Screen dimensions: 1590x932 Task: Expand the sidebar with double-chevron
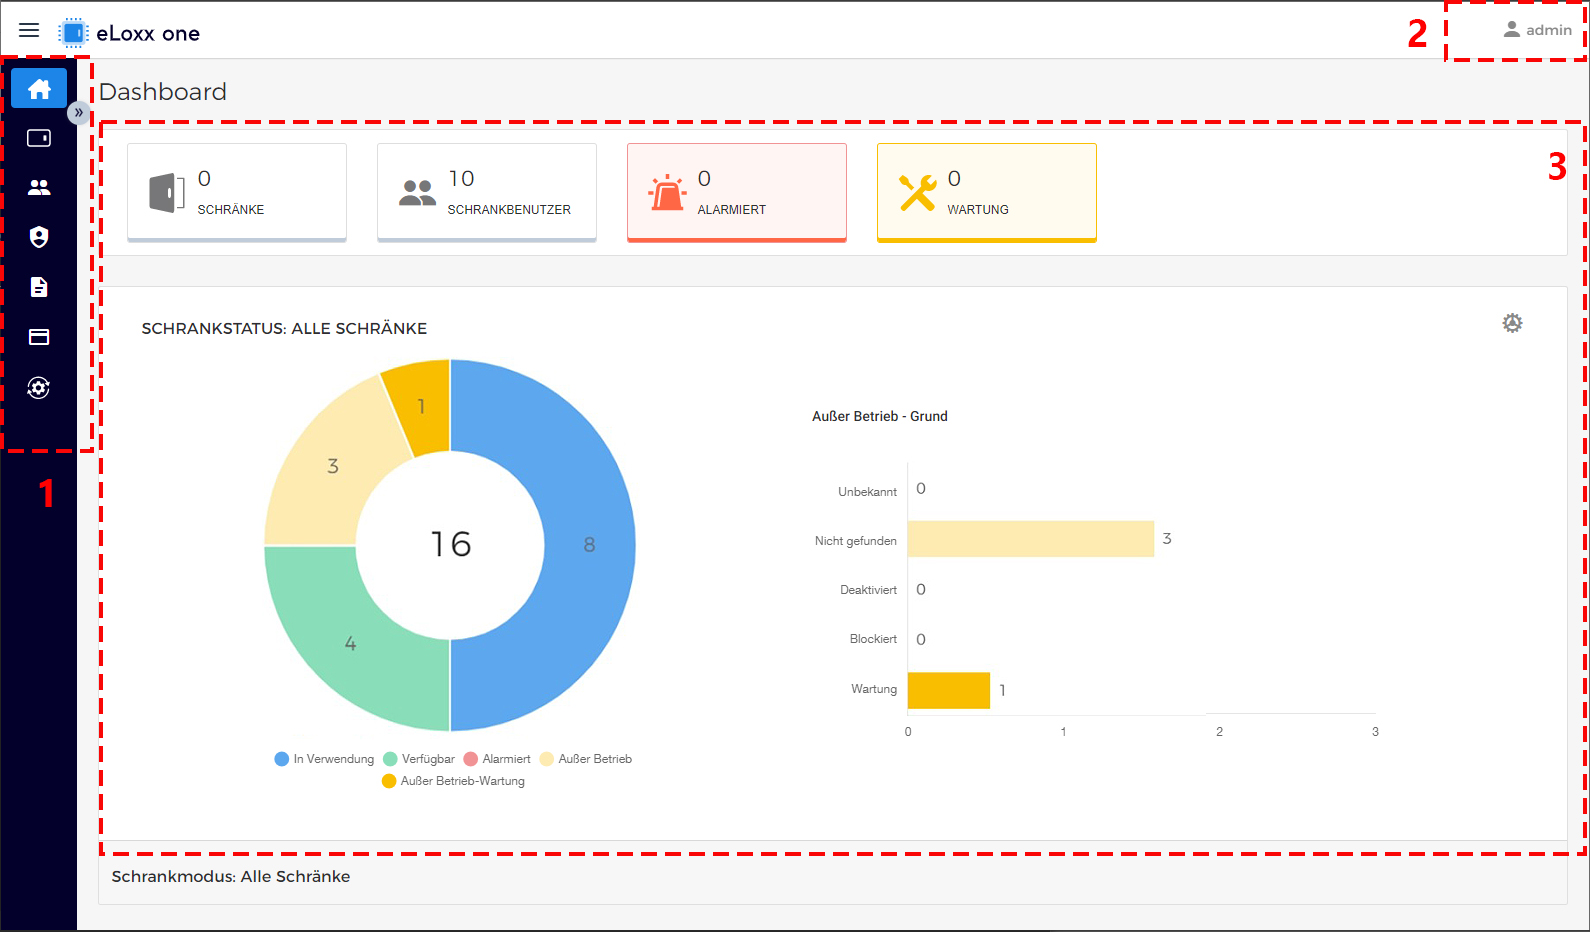pyautogui.click(x=78, y=112)
